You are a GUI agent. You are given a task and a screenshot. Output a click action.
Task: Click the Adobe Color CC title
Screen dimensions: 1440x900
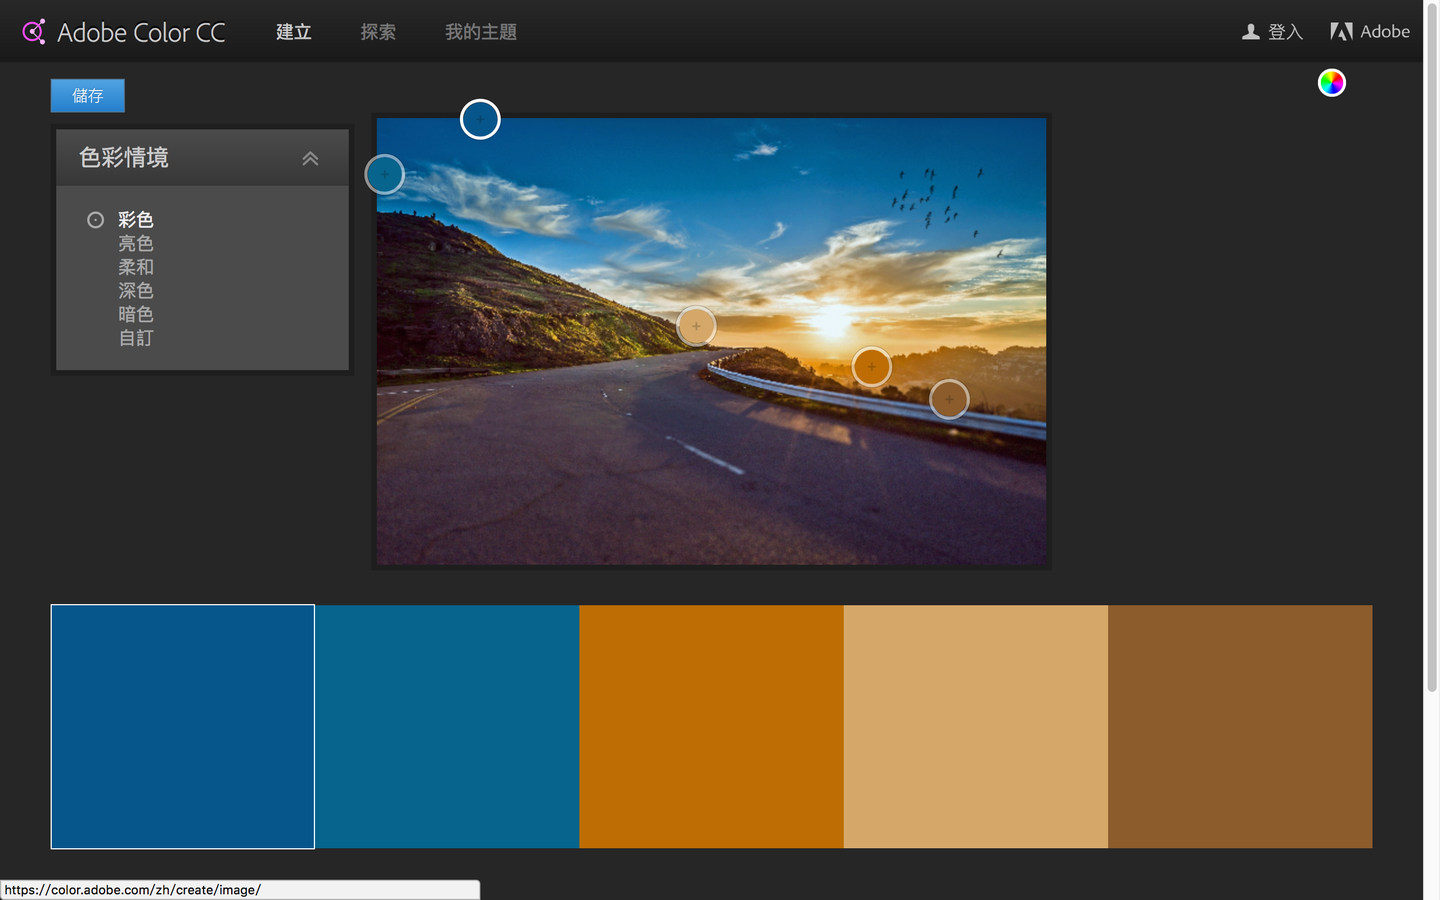pyautogui.click(x=141, y=32)
